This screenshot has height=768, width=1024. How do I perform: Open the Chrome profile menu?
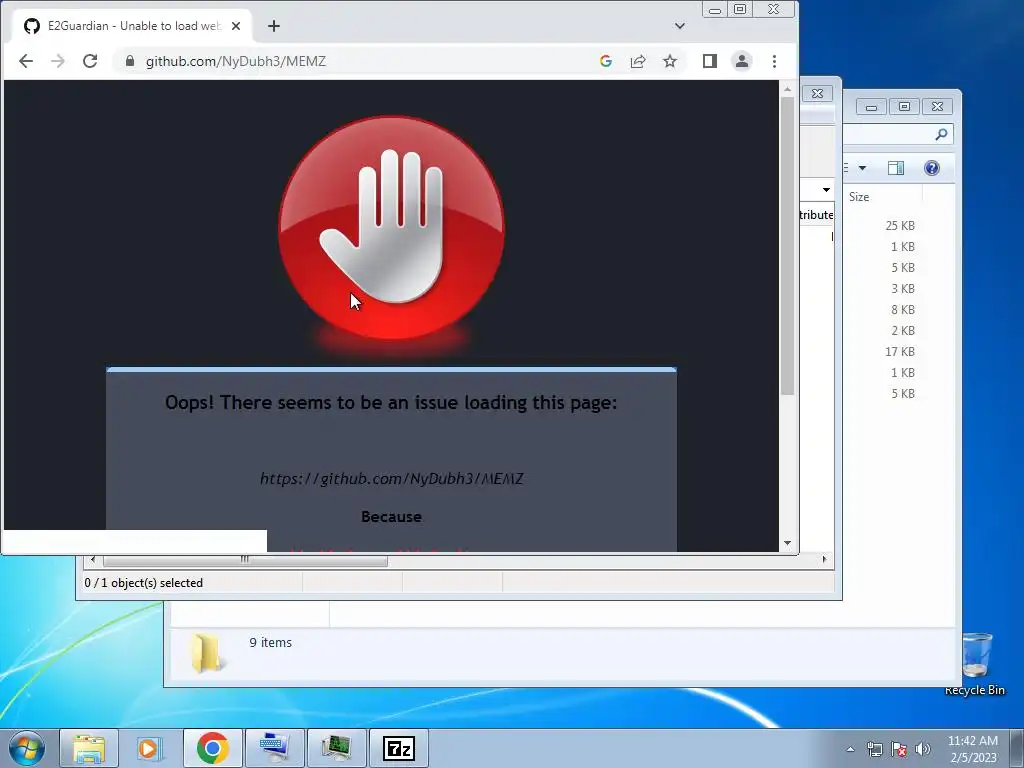click(x=742, y=61)
